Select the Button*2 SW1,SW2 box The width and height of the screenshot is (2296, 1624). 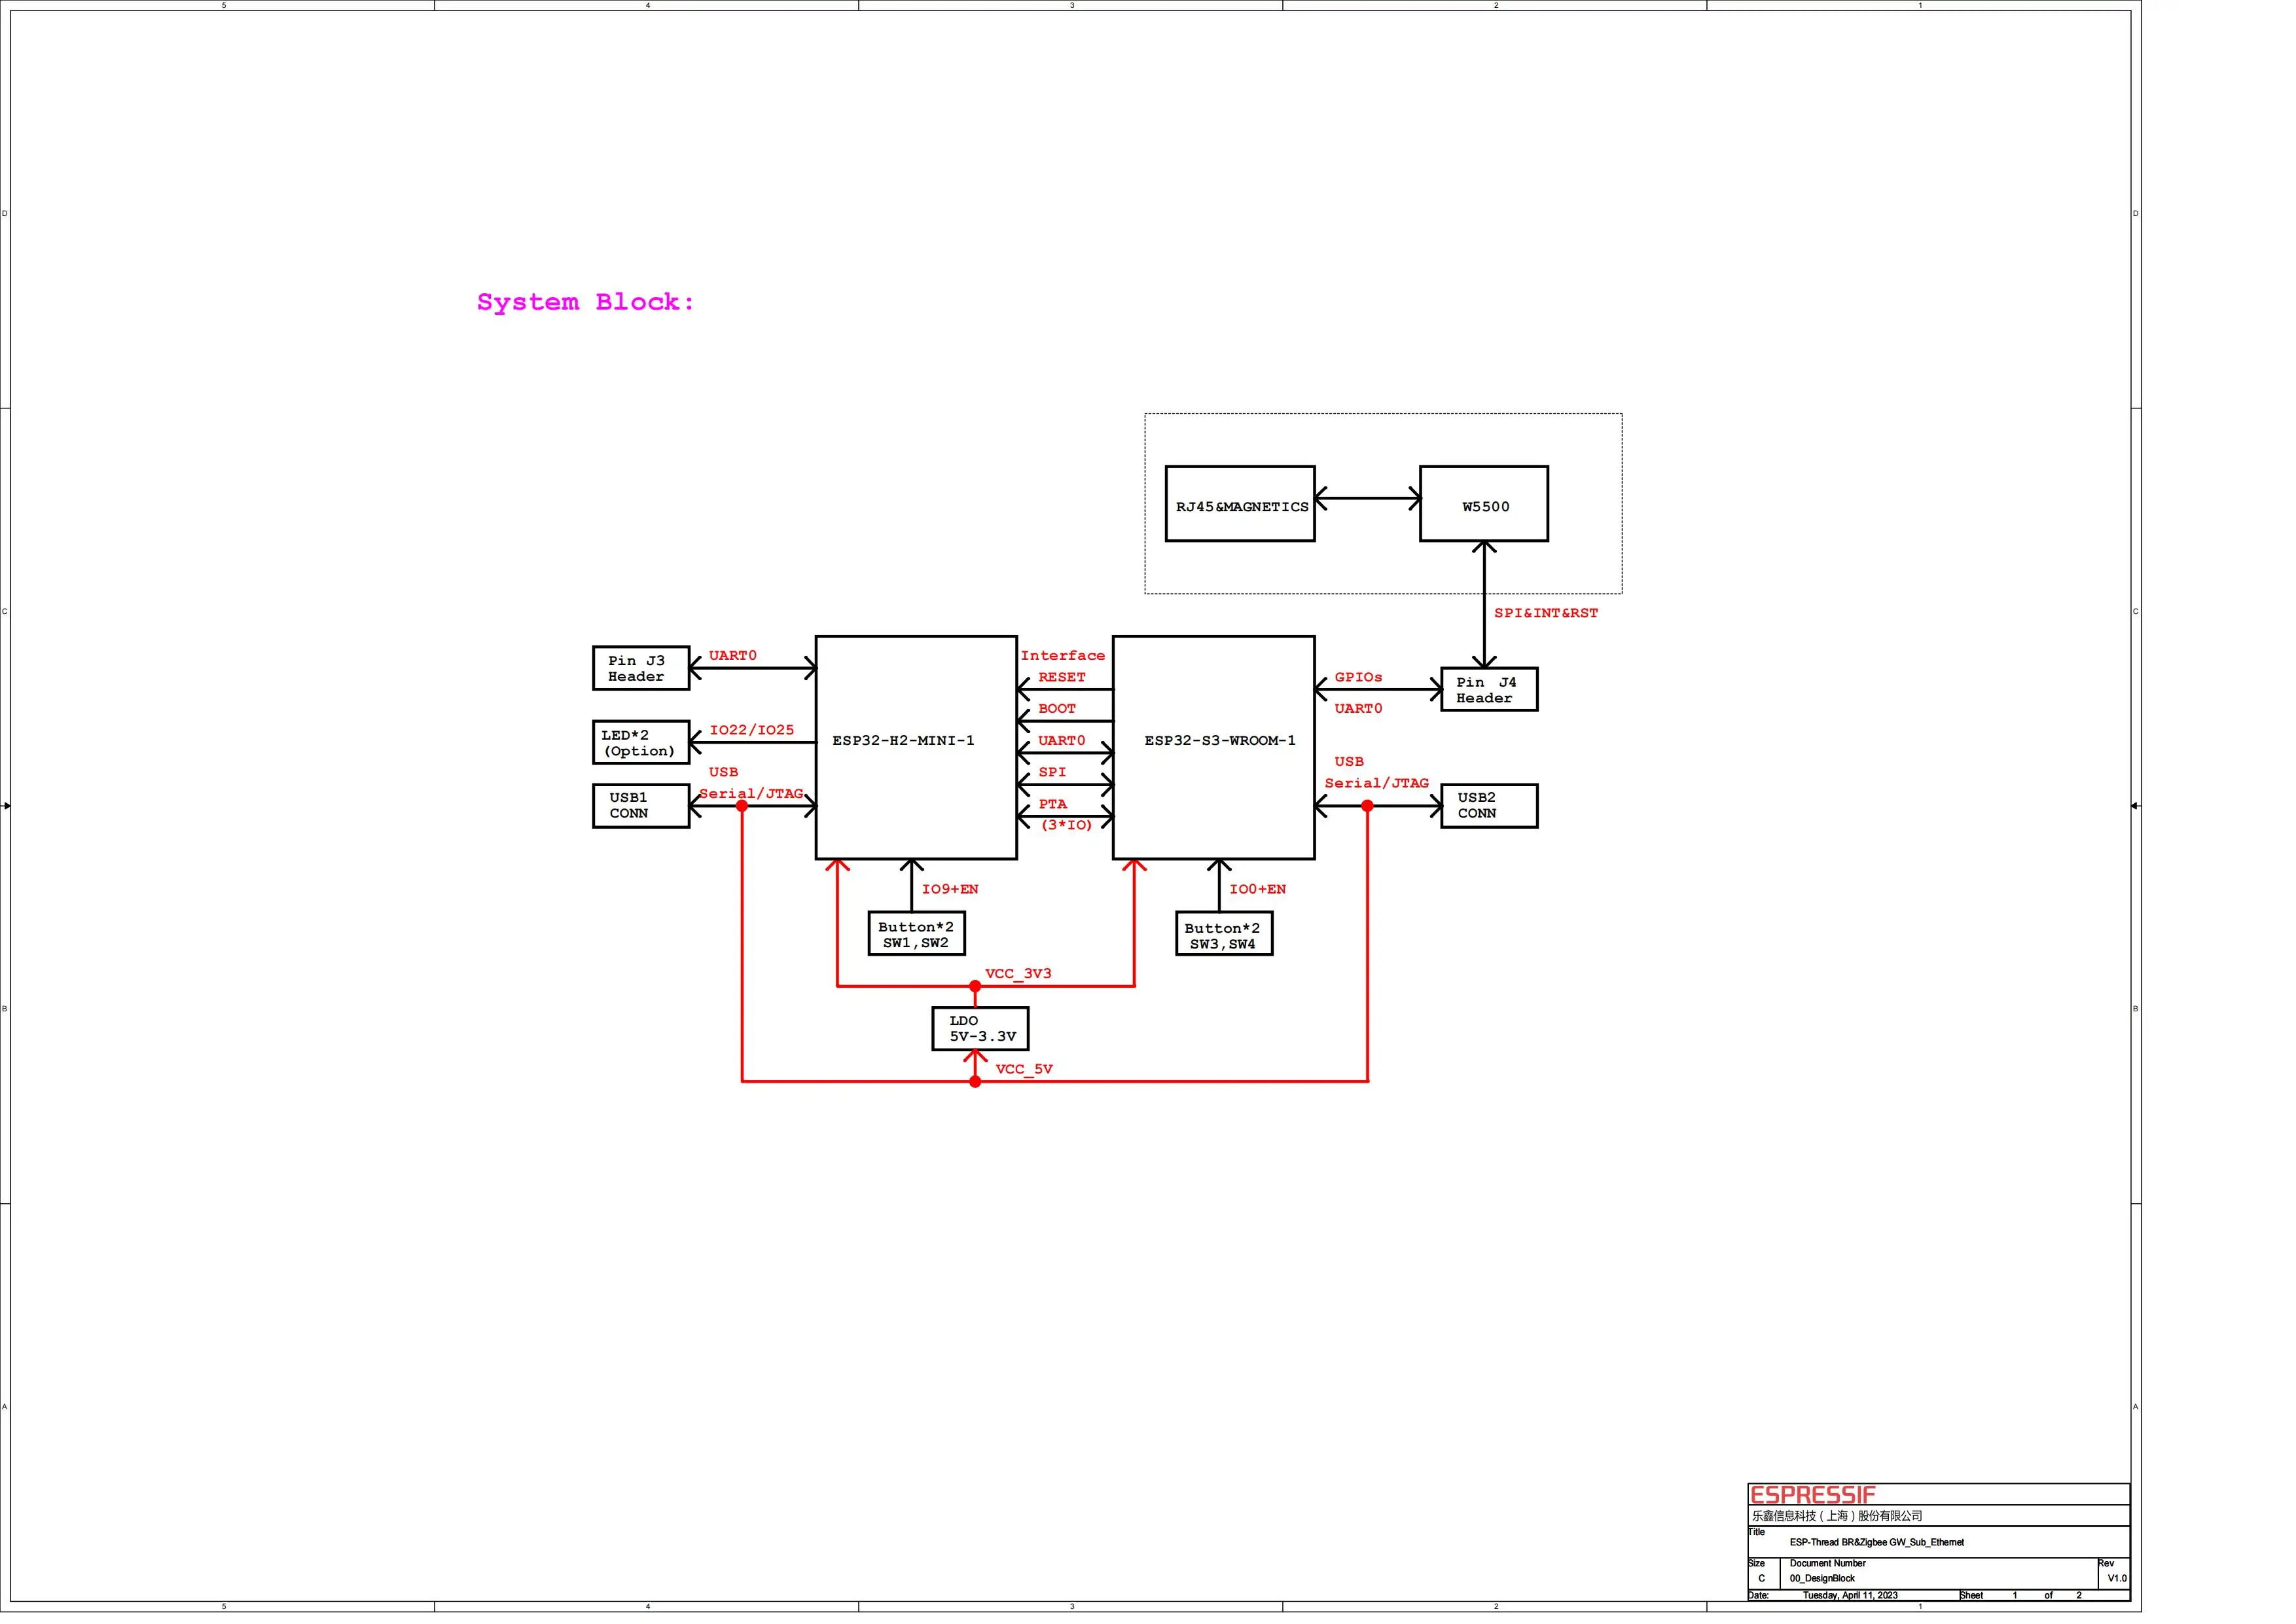point(917,934)
